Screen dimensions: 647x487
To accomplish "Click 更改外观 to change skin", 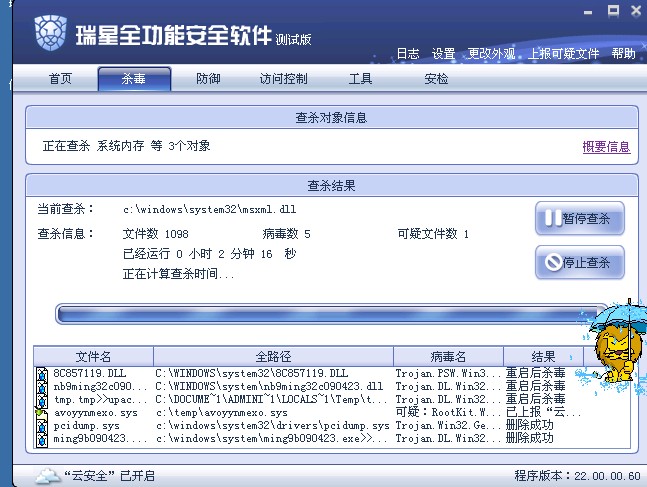I will point(491,54).
